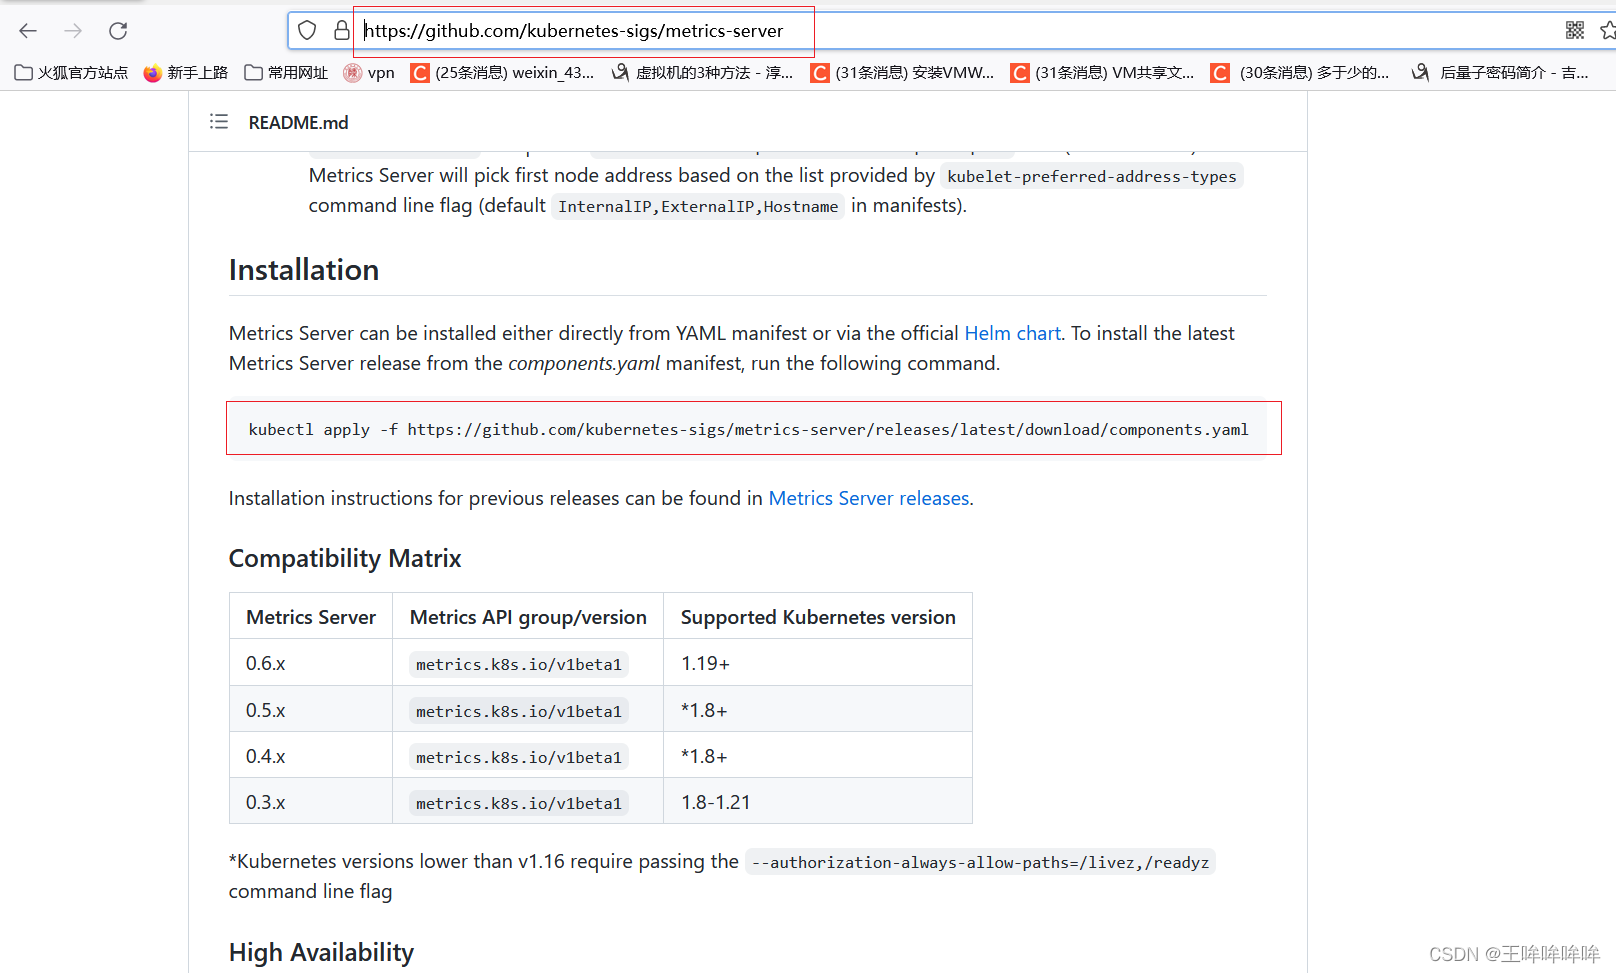Open the vpn bookmark
The image size is (1616, 973).
coord(369,73)
